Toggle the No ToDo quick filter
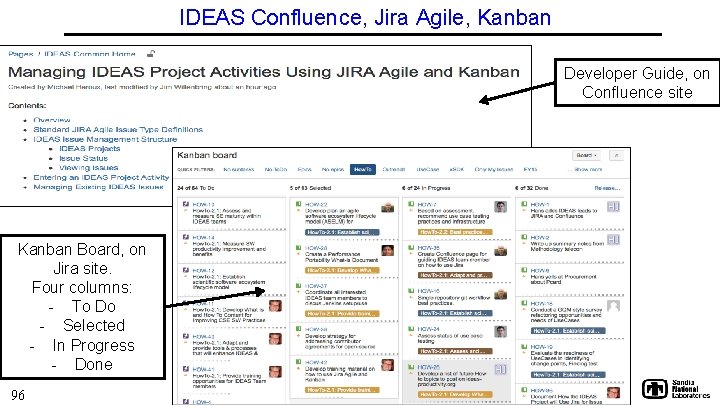 276,169
